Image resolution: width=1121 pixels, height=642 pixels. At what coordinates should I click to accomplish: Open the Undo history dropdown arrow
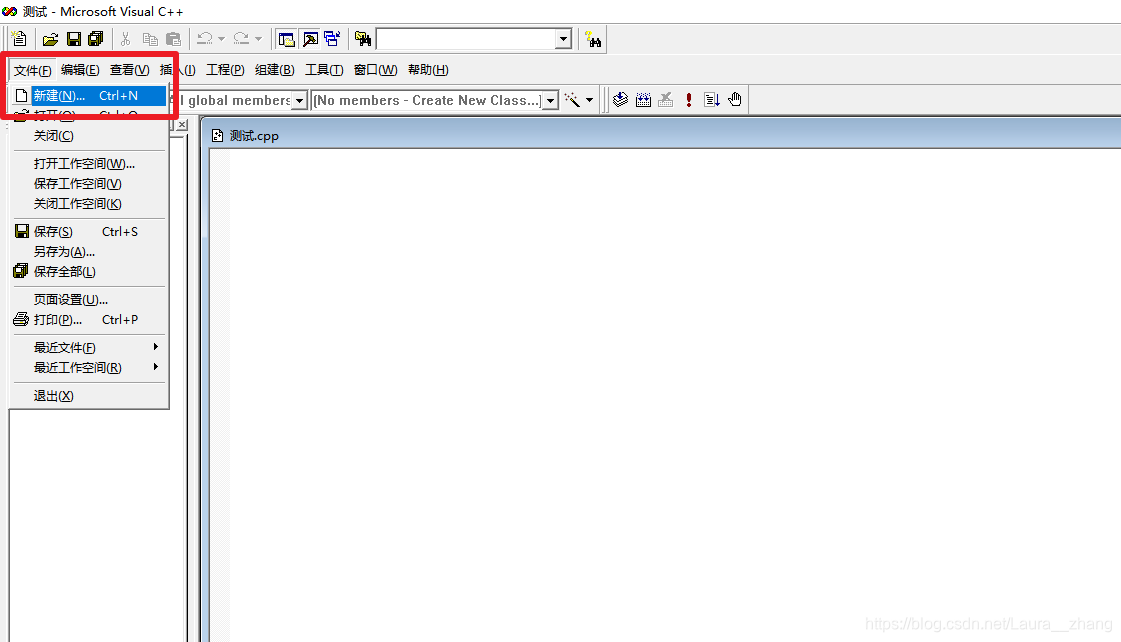tap(221, 39)
